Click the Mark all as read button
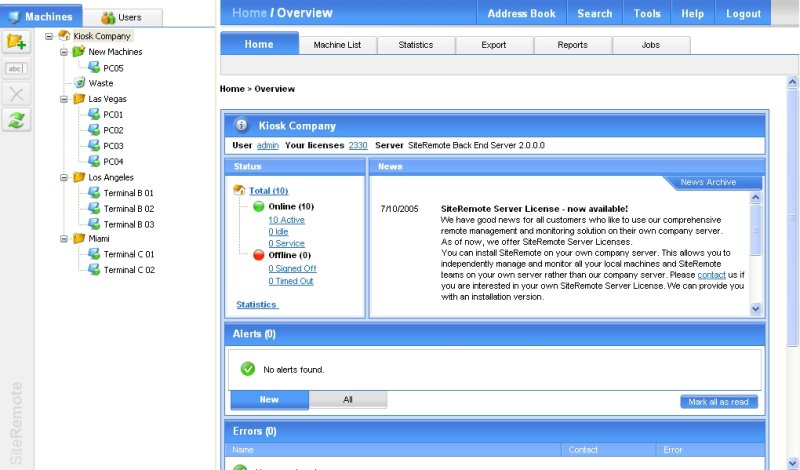Viewport: 800px width, 470px height. click(x=718, y=402)
